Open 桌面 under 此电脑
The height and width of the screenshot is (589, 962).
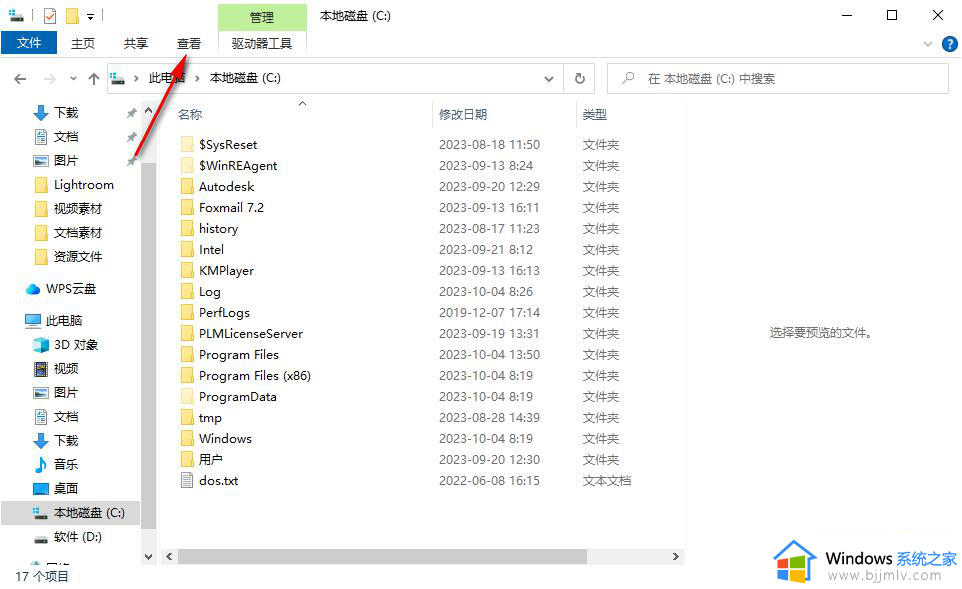[66, 488]
